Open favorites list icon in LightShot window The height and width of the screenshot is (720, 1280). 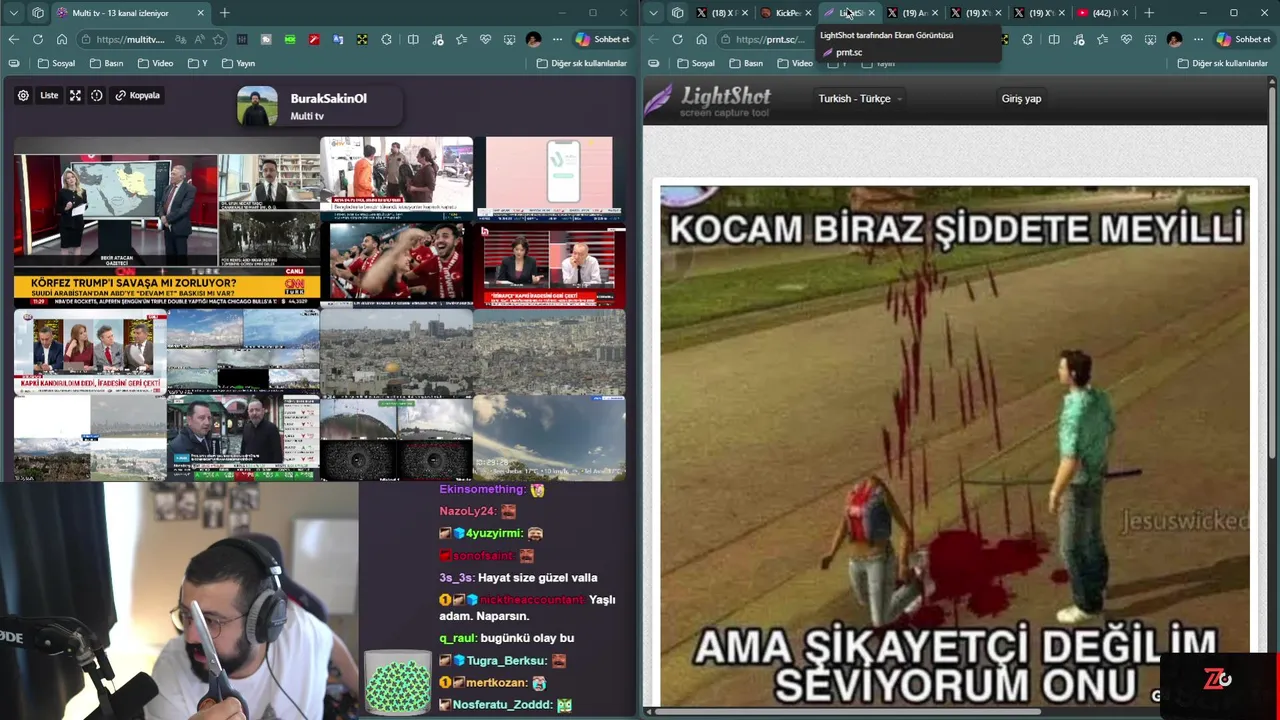[x=1102, y=40]
